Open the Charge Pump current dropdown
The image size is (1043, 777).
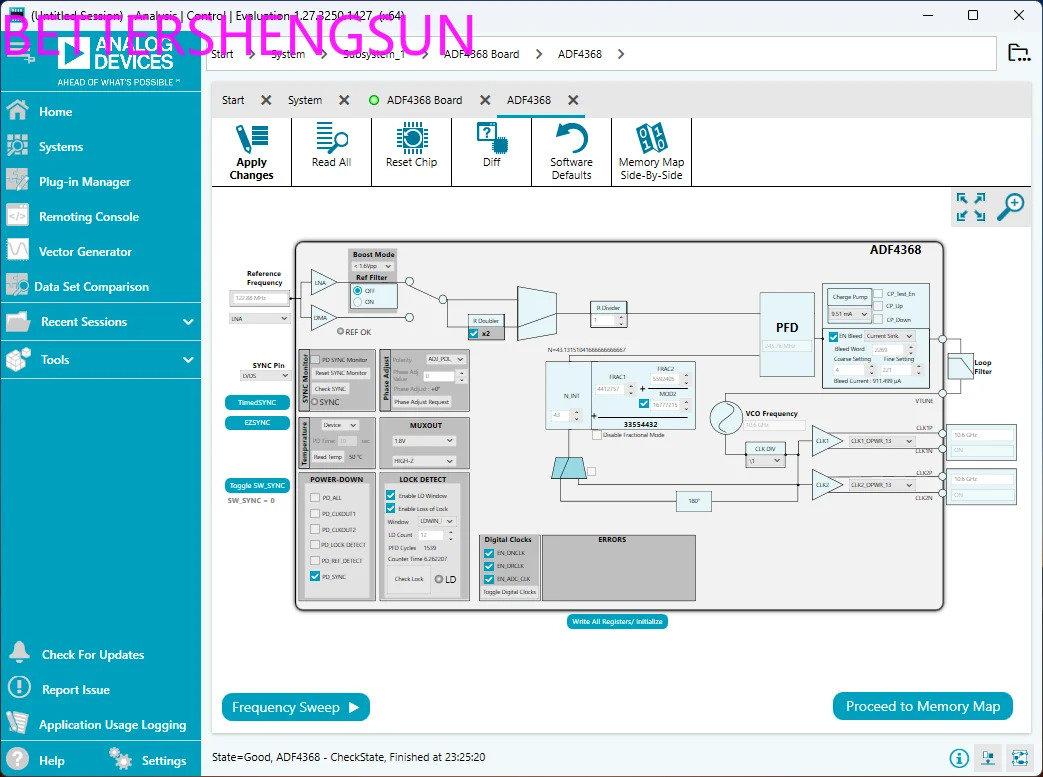click(849, 314)
